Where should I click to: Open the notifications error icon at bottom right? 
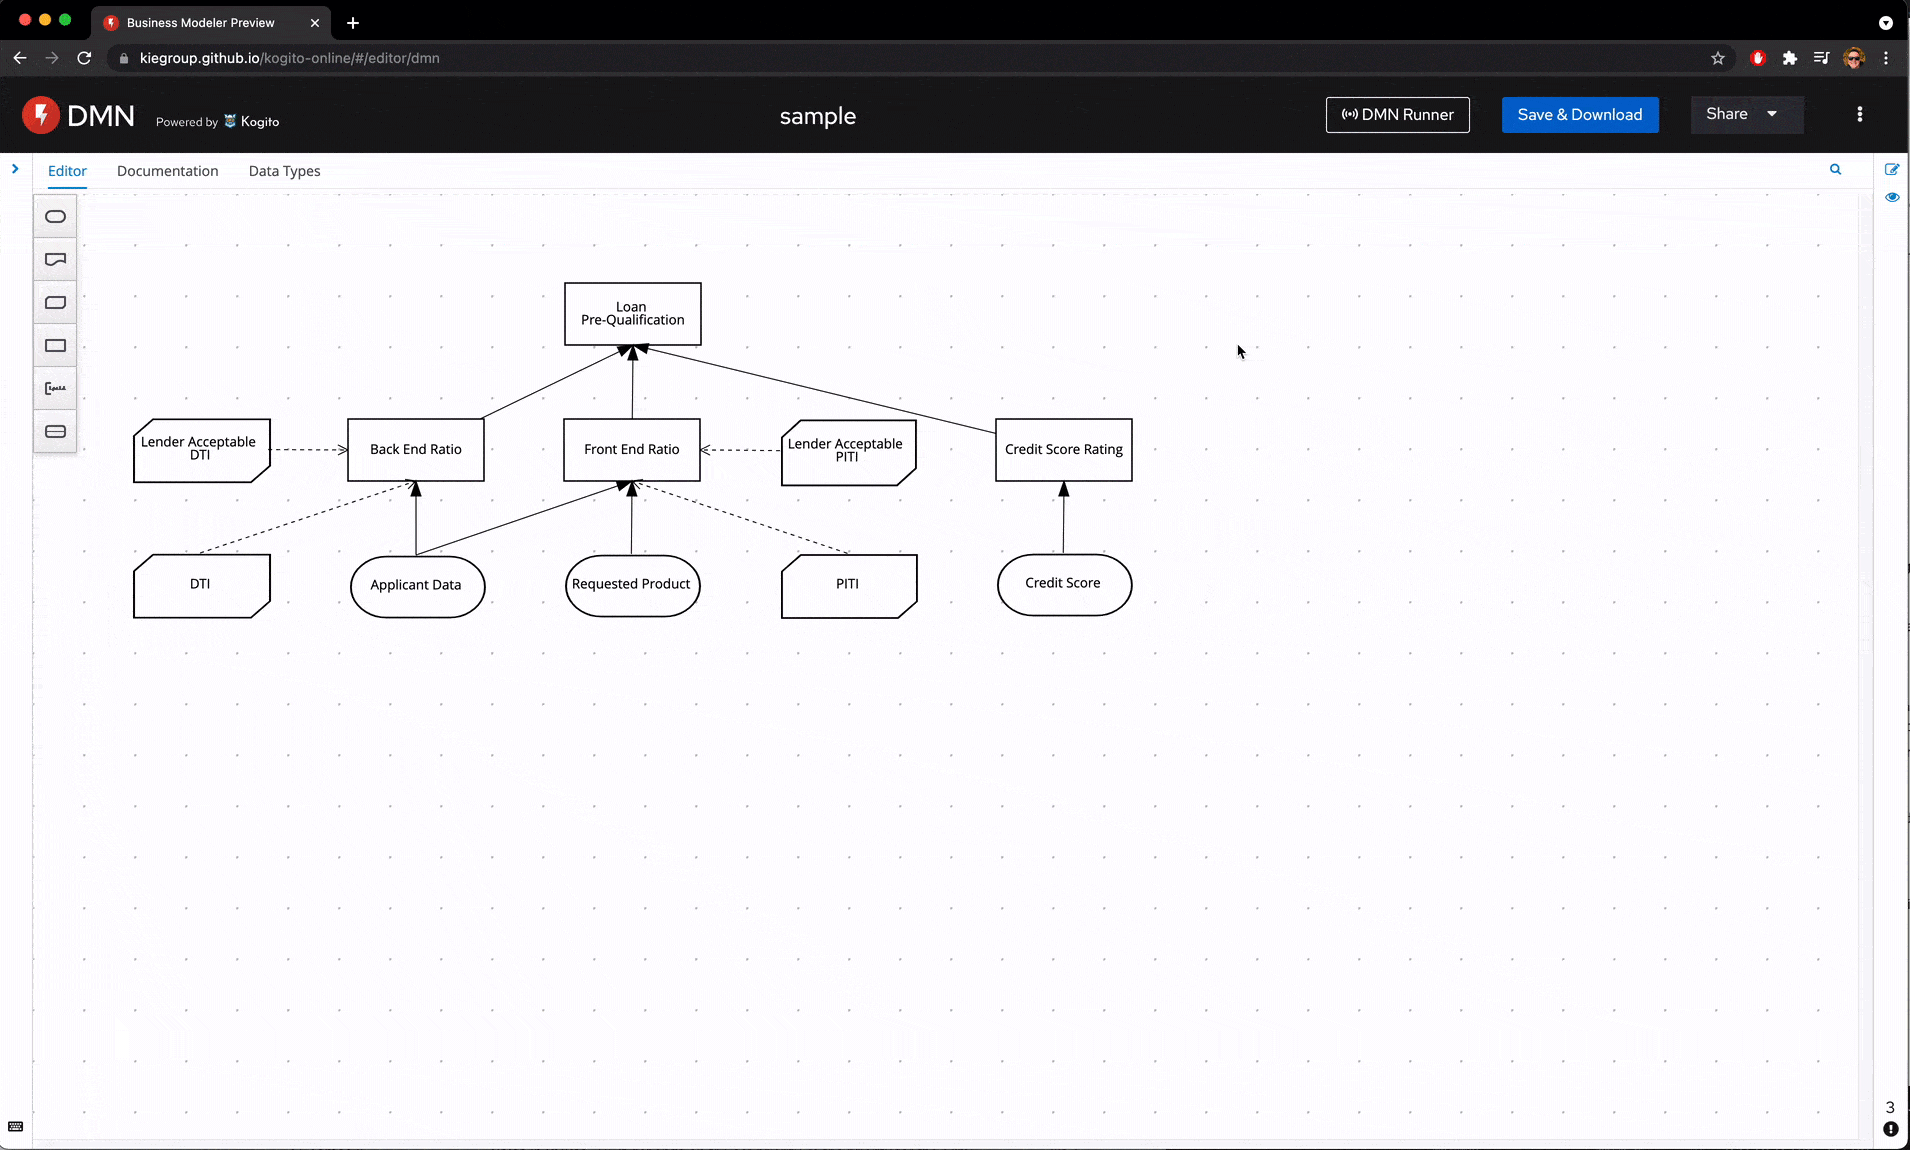[x=1890, y=1129]
